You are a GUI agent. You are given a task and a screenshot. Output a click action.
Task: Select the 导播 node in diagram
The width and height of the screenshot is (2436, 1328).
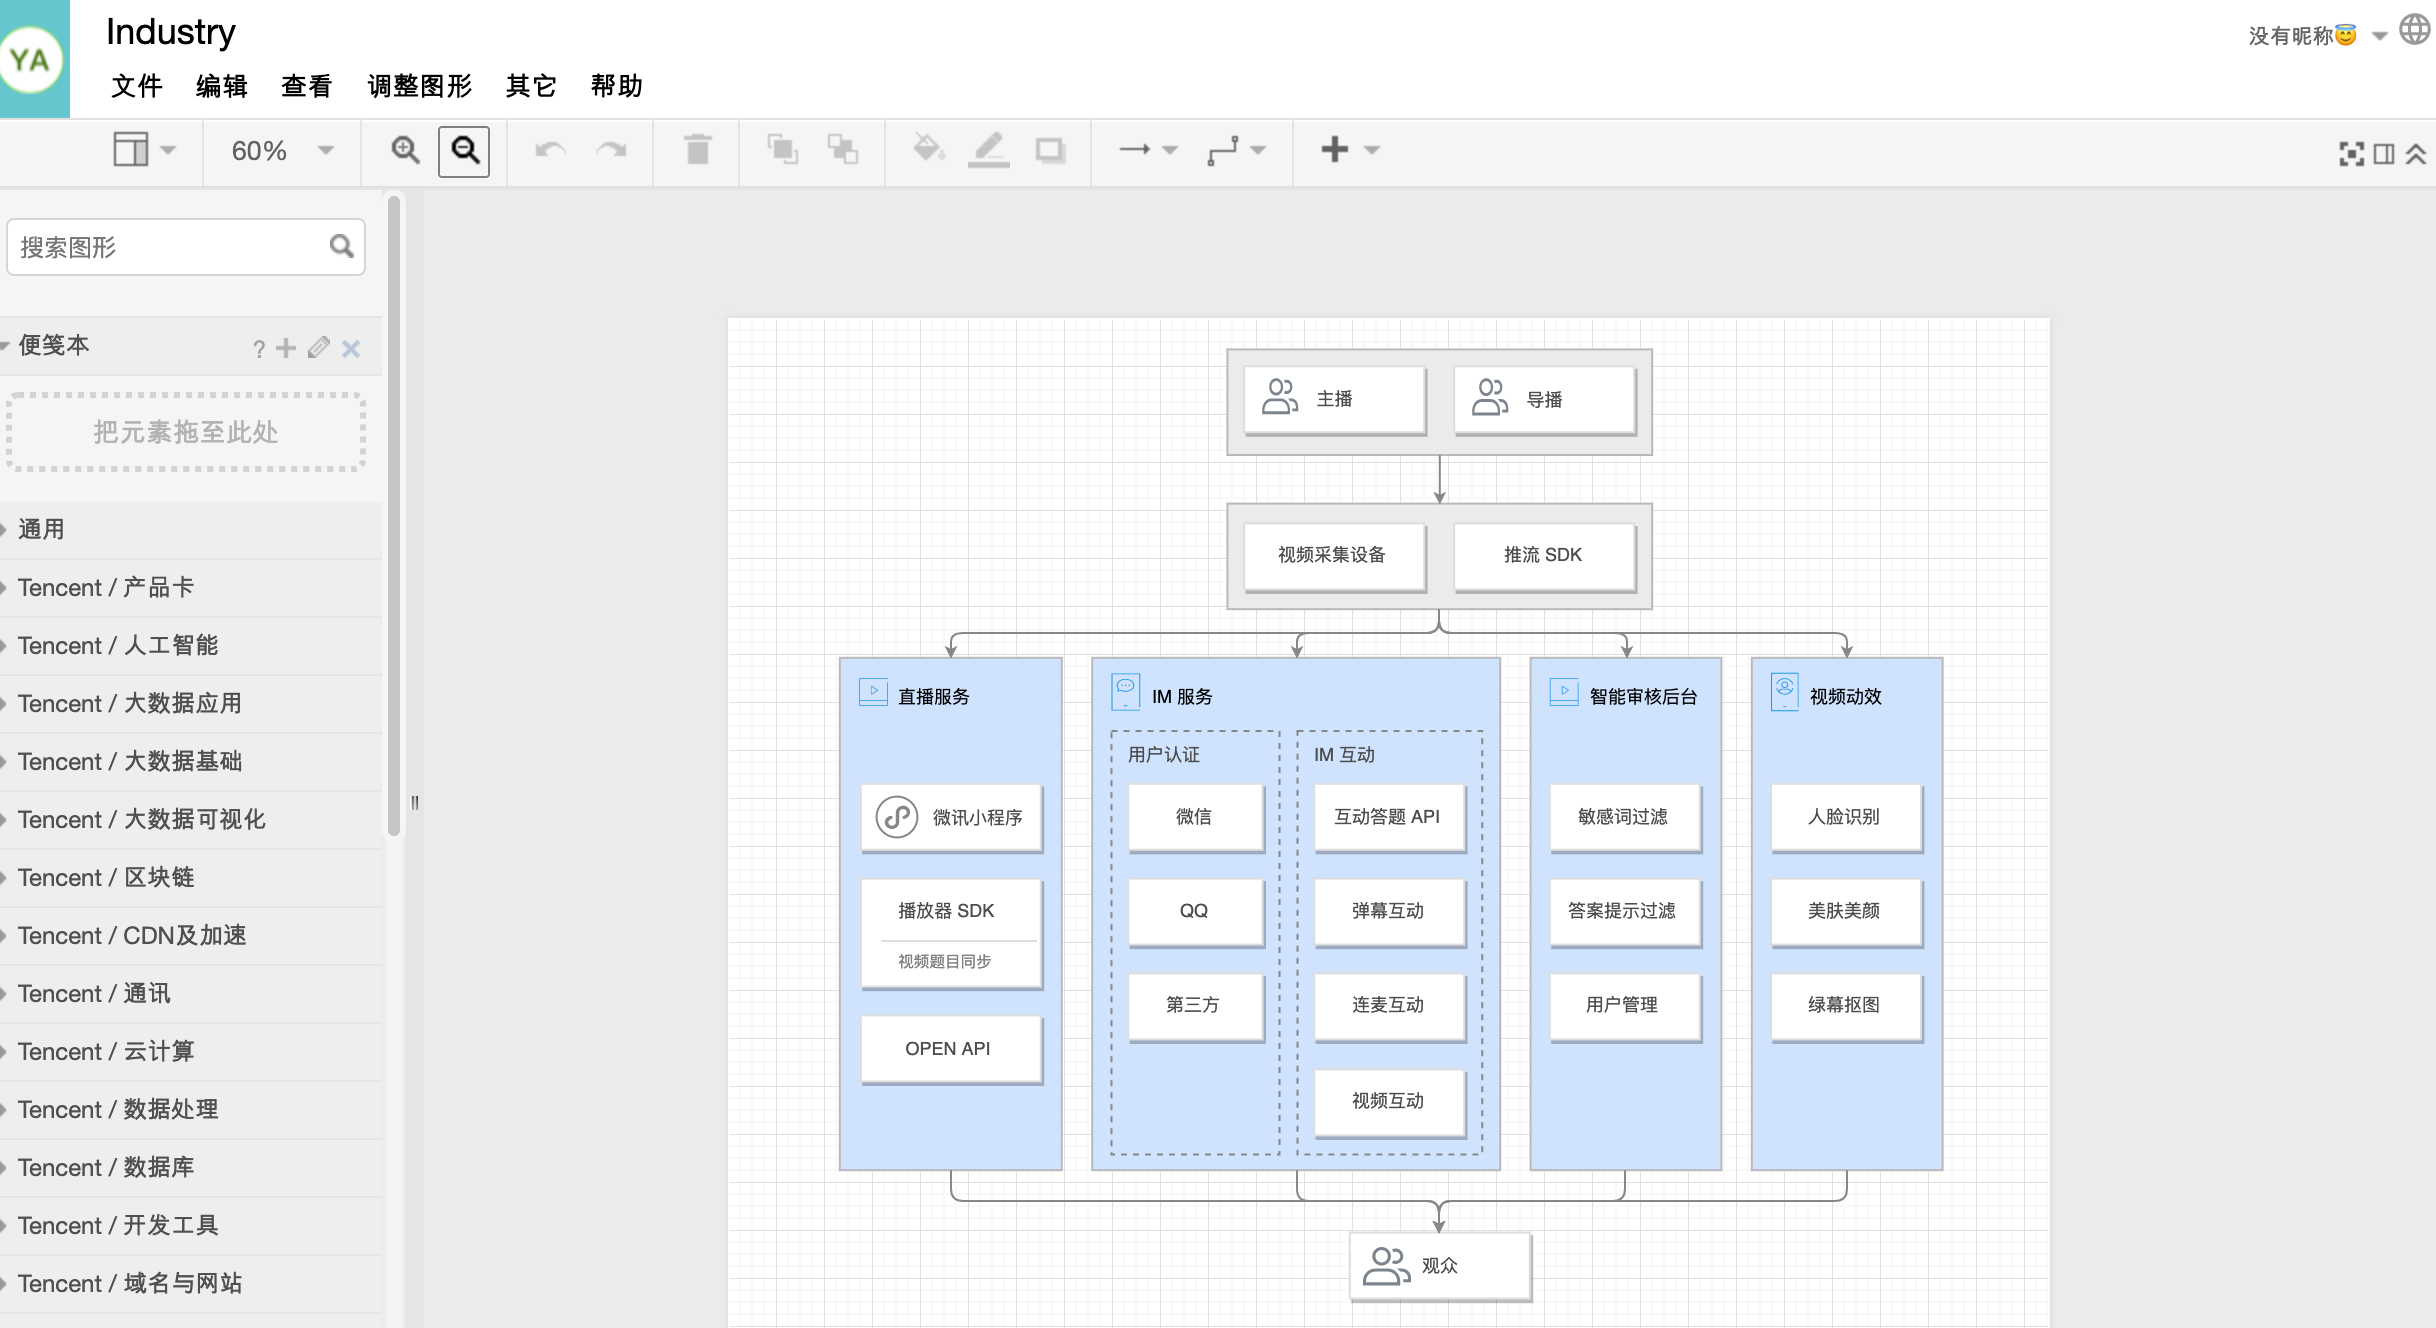point(1545,399)
